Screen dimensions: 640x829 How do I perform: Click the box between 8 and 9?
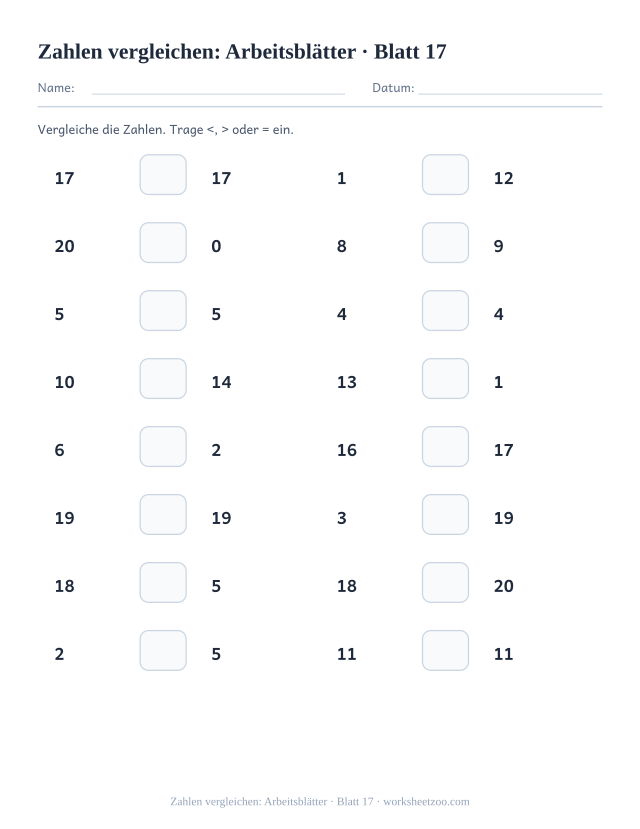[445, 243]
